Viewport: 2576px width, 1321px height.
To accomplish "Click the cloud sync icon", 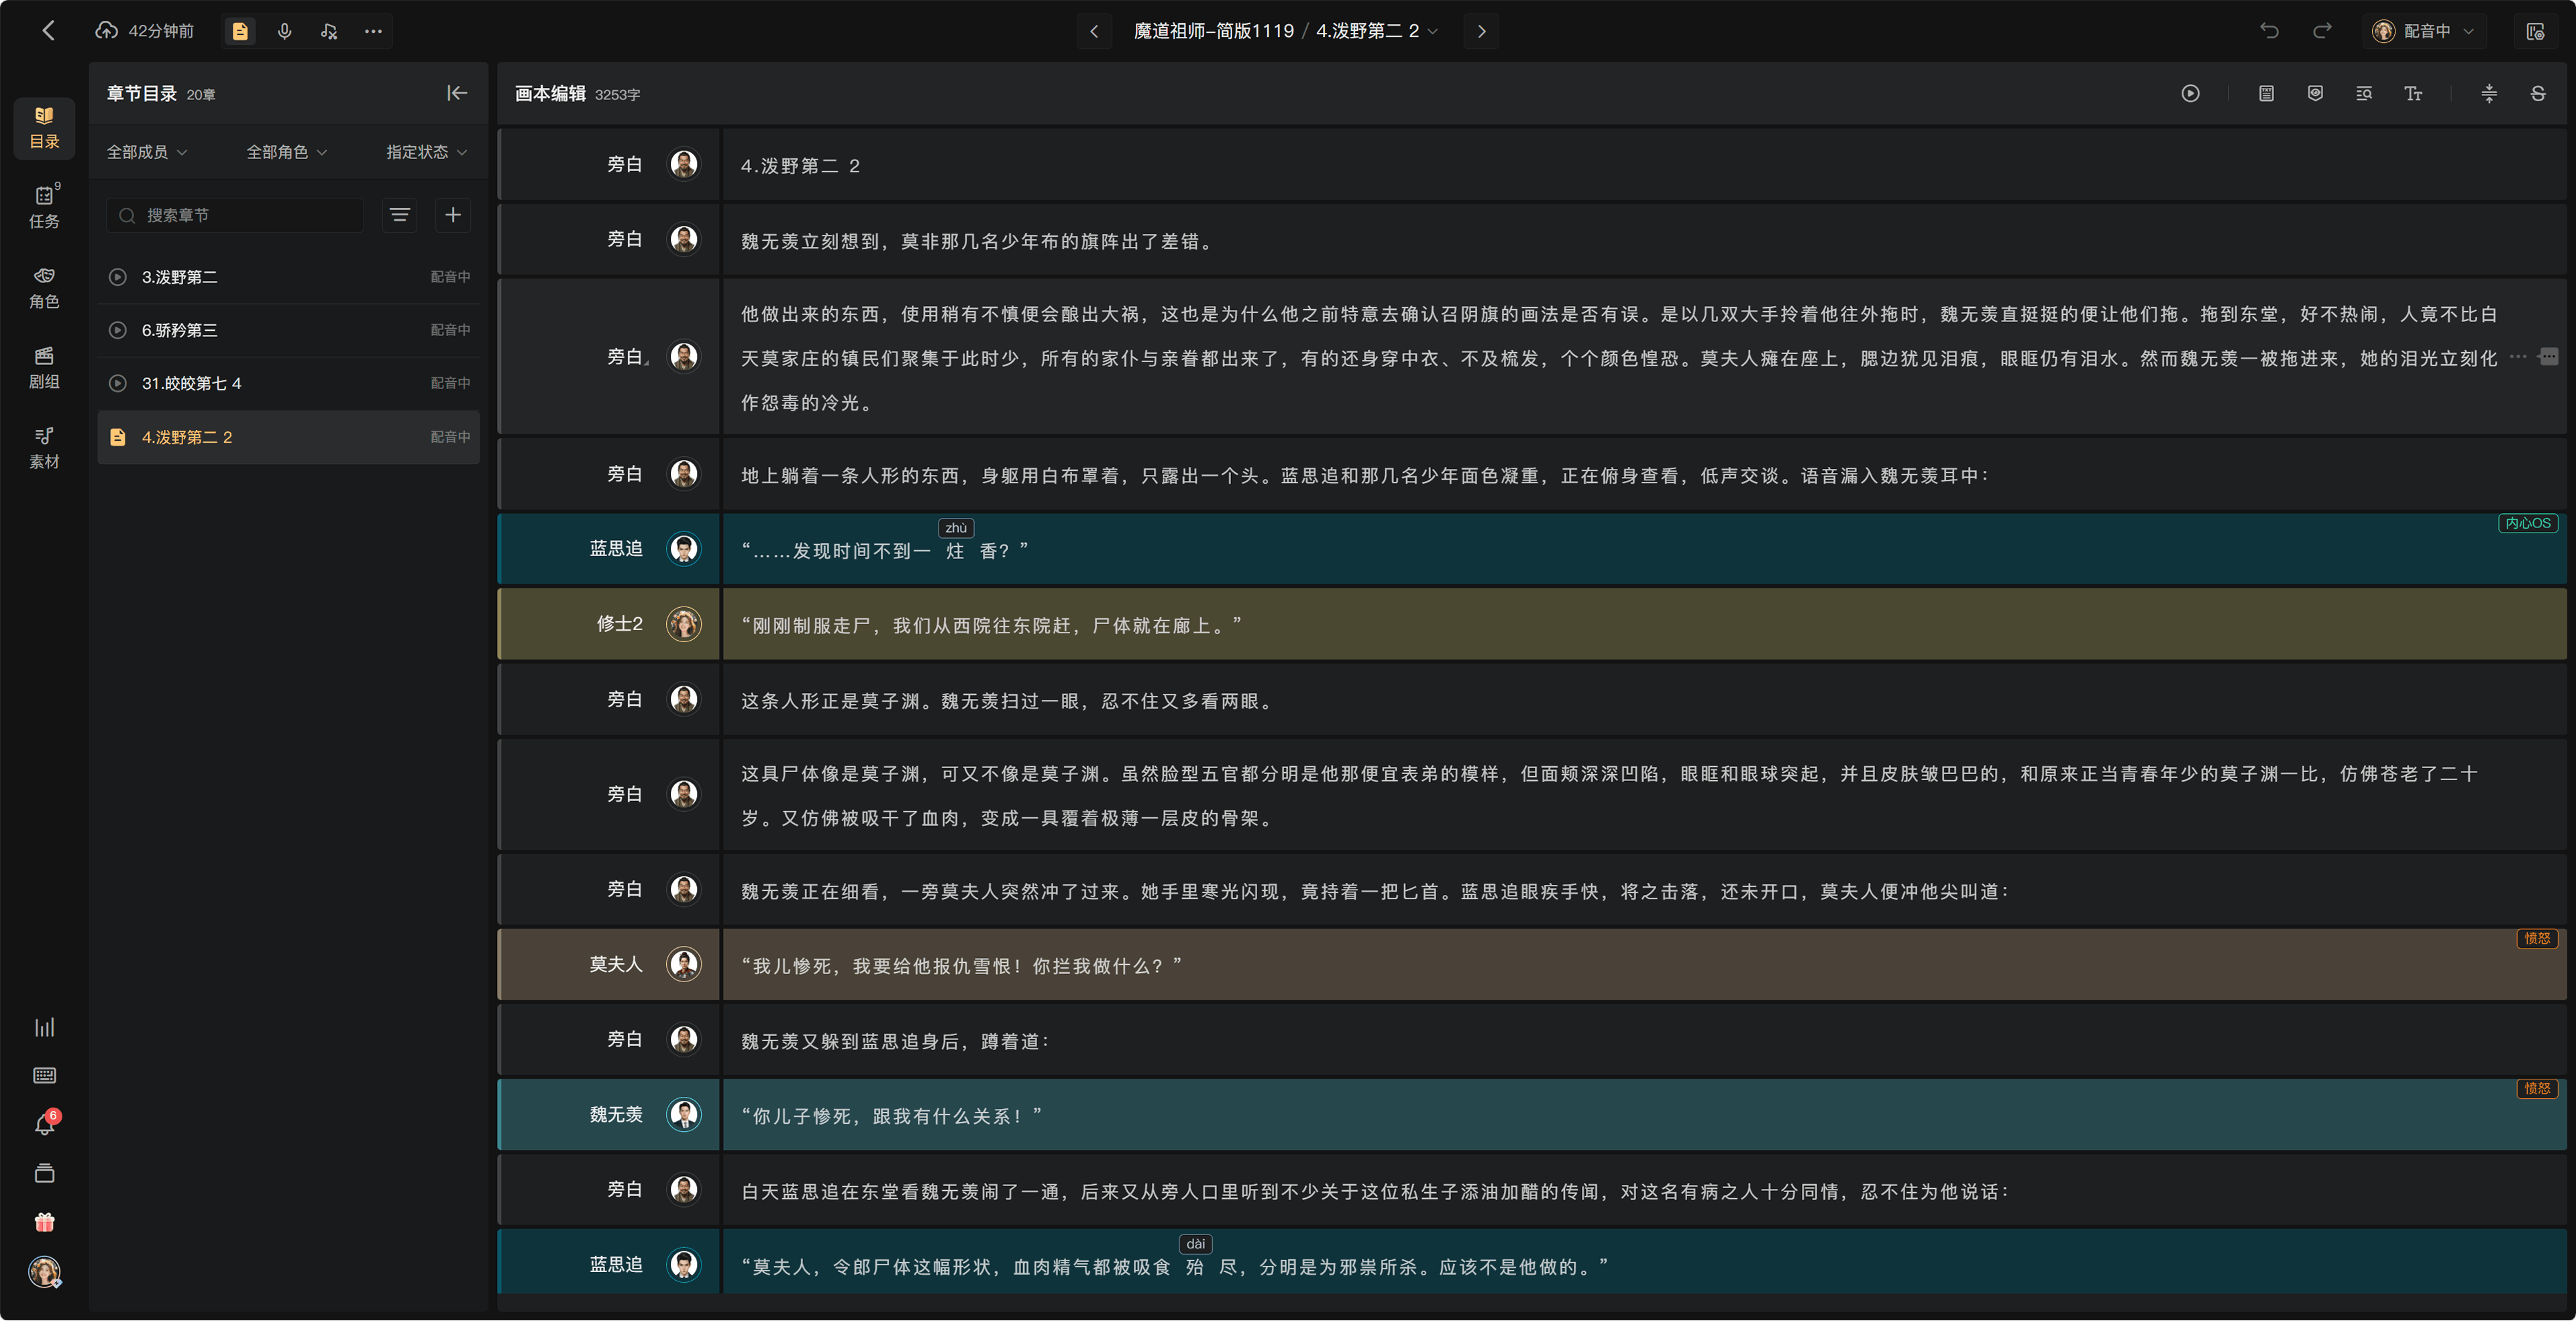I will pyautogui.click(x=106, y=31).
